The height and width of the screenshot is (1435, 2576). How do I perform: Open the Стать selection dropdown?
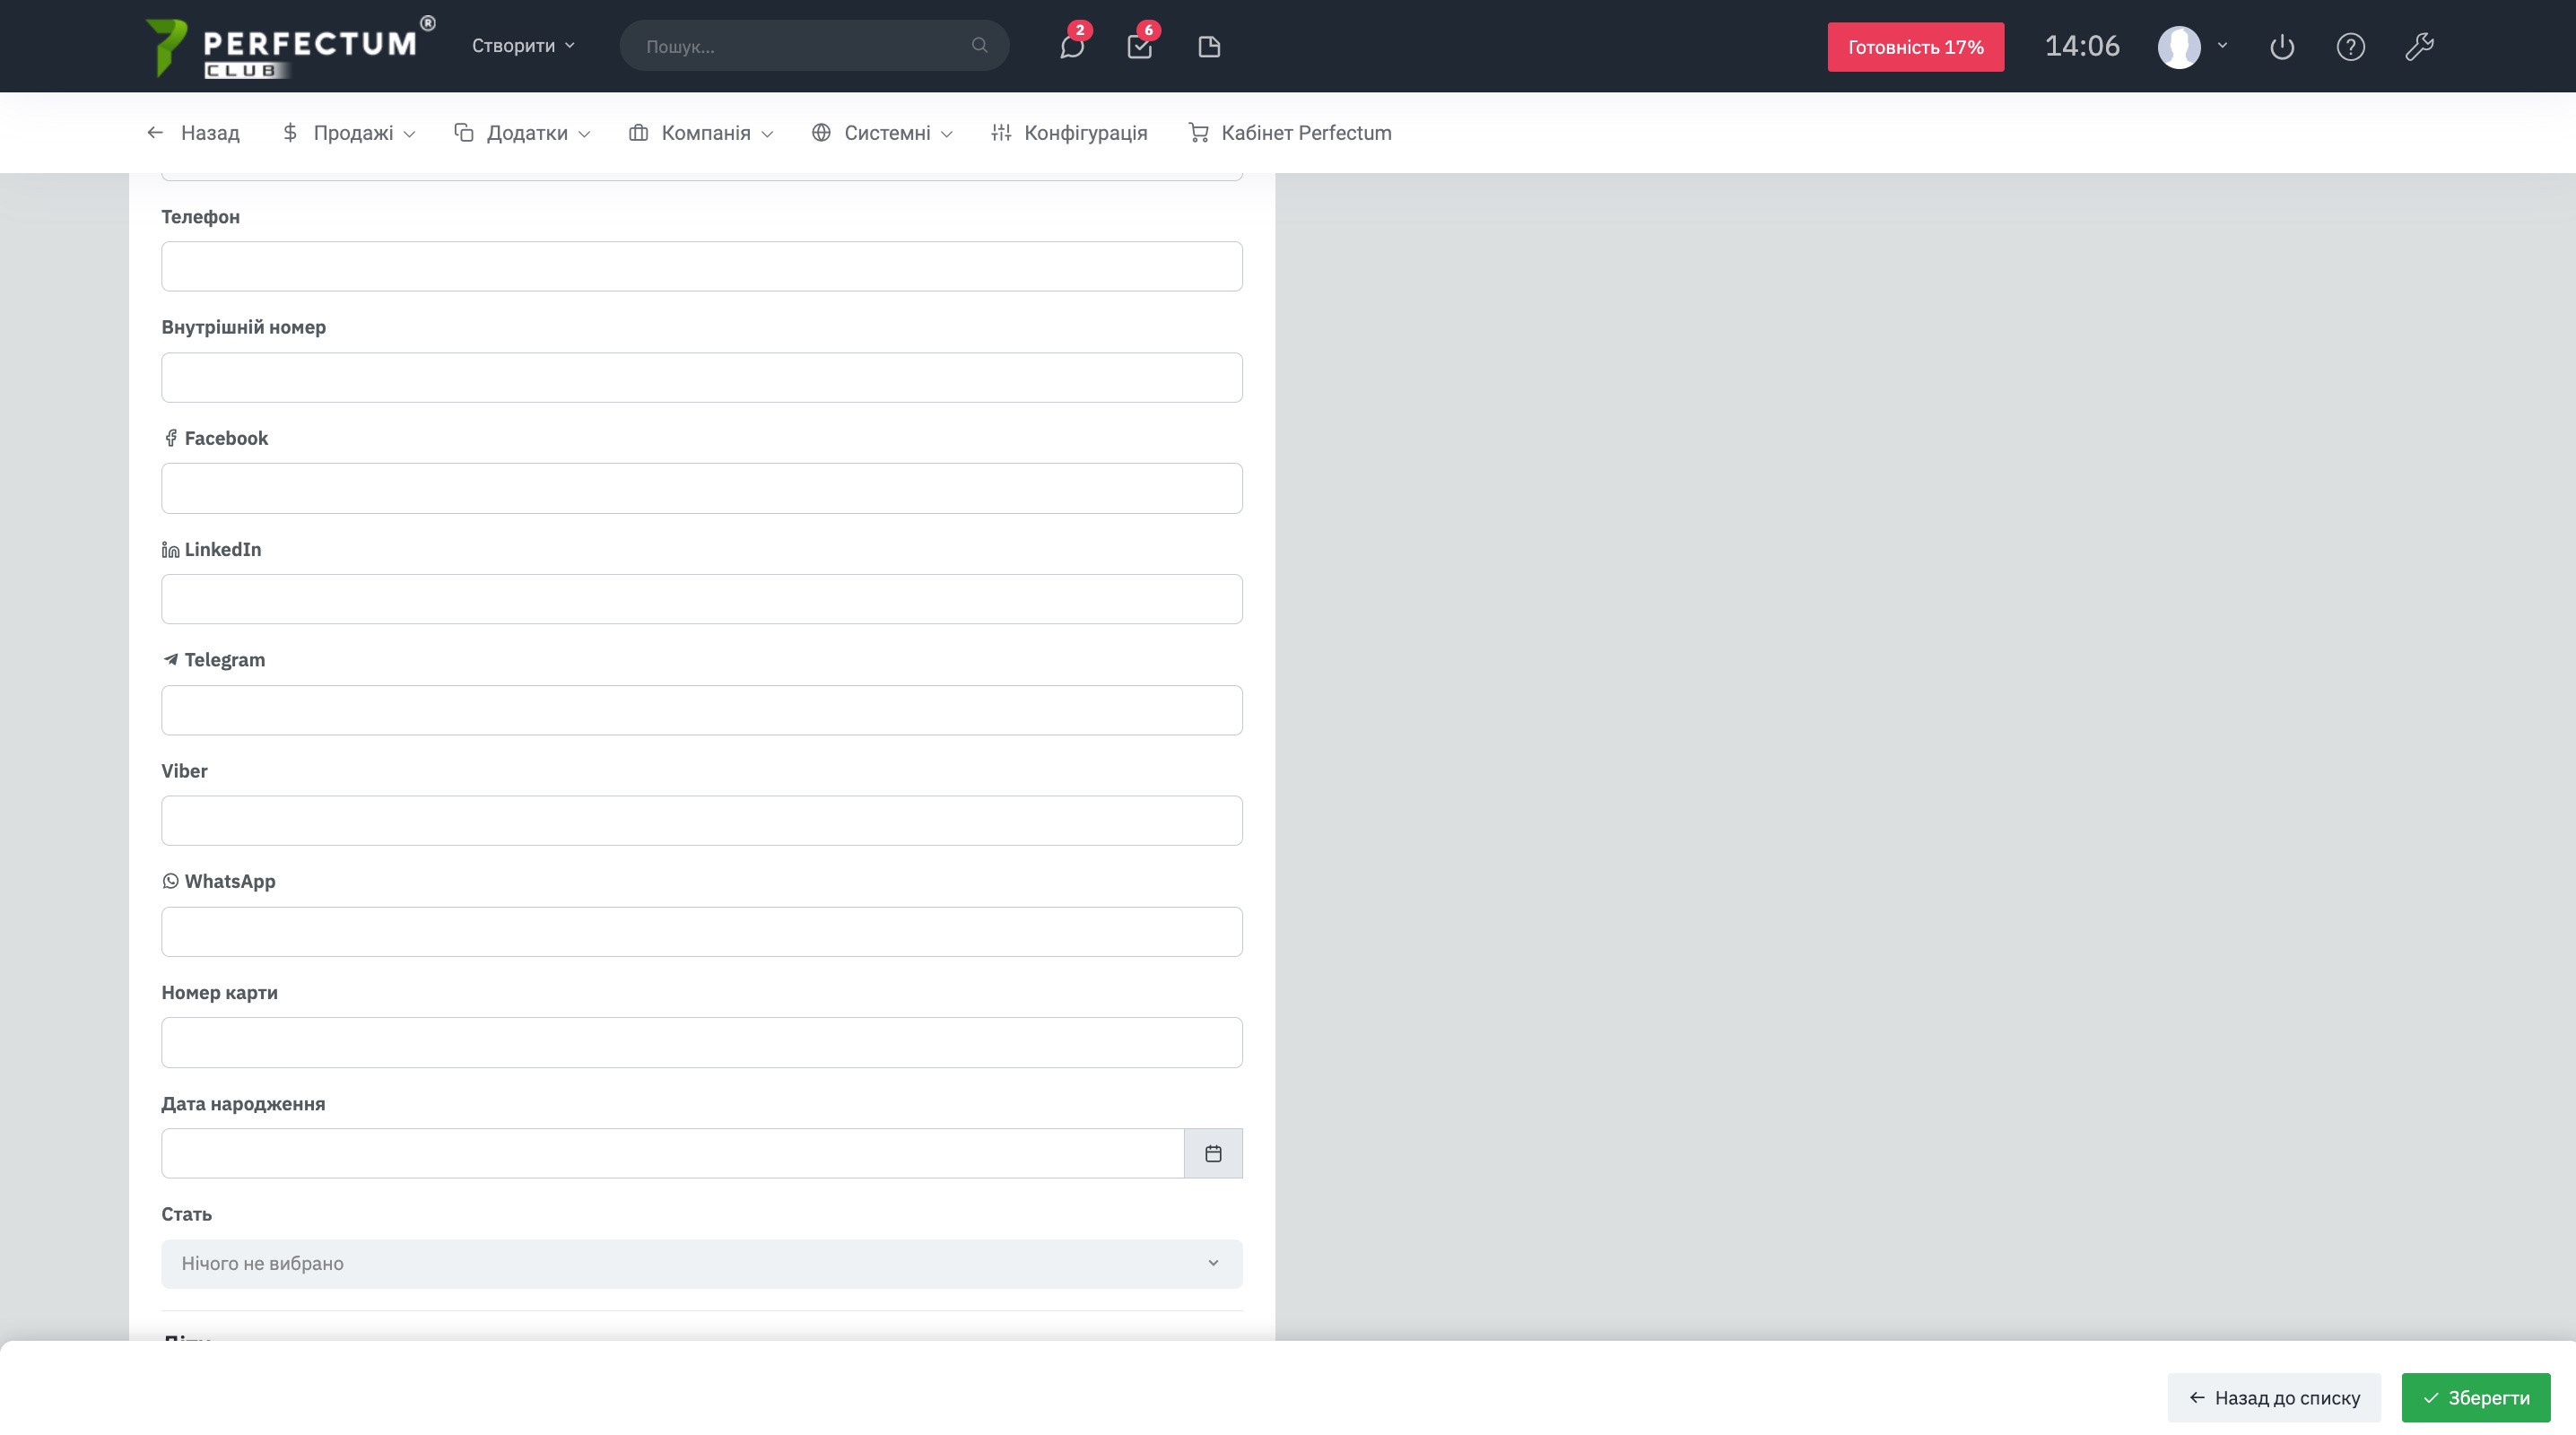click(701, 1263)
